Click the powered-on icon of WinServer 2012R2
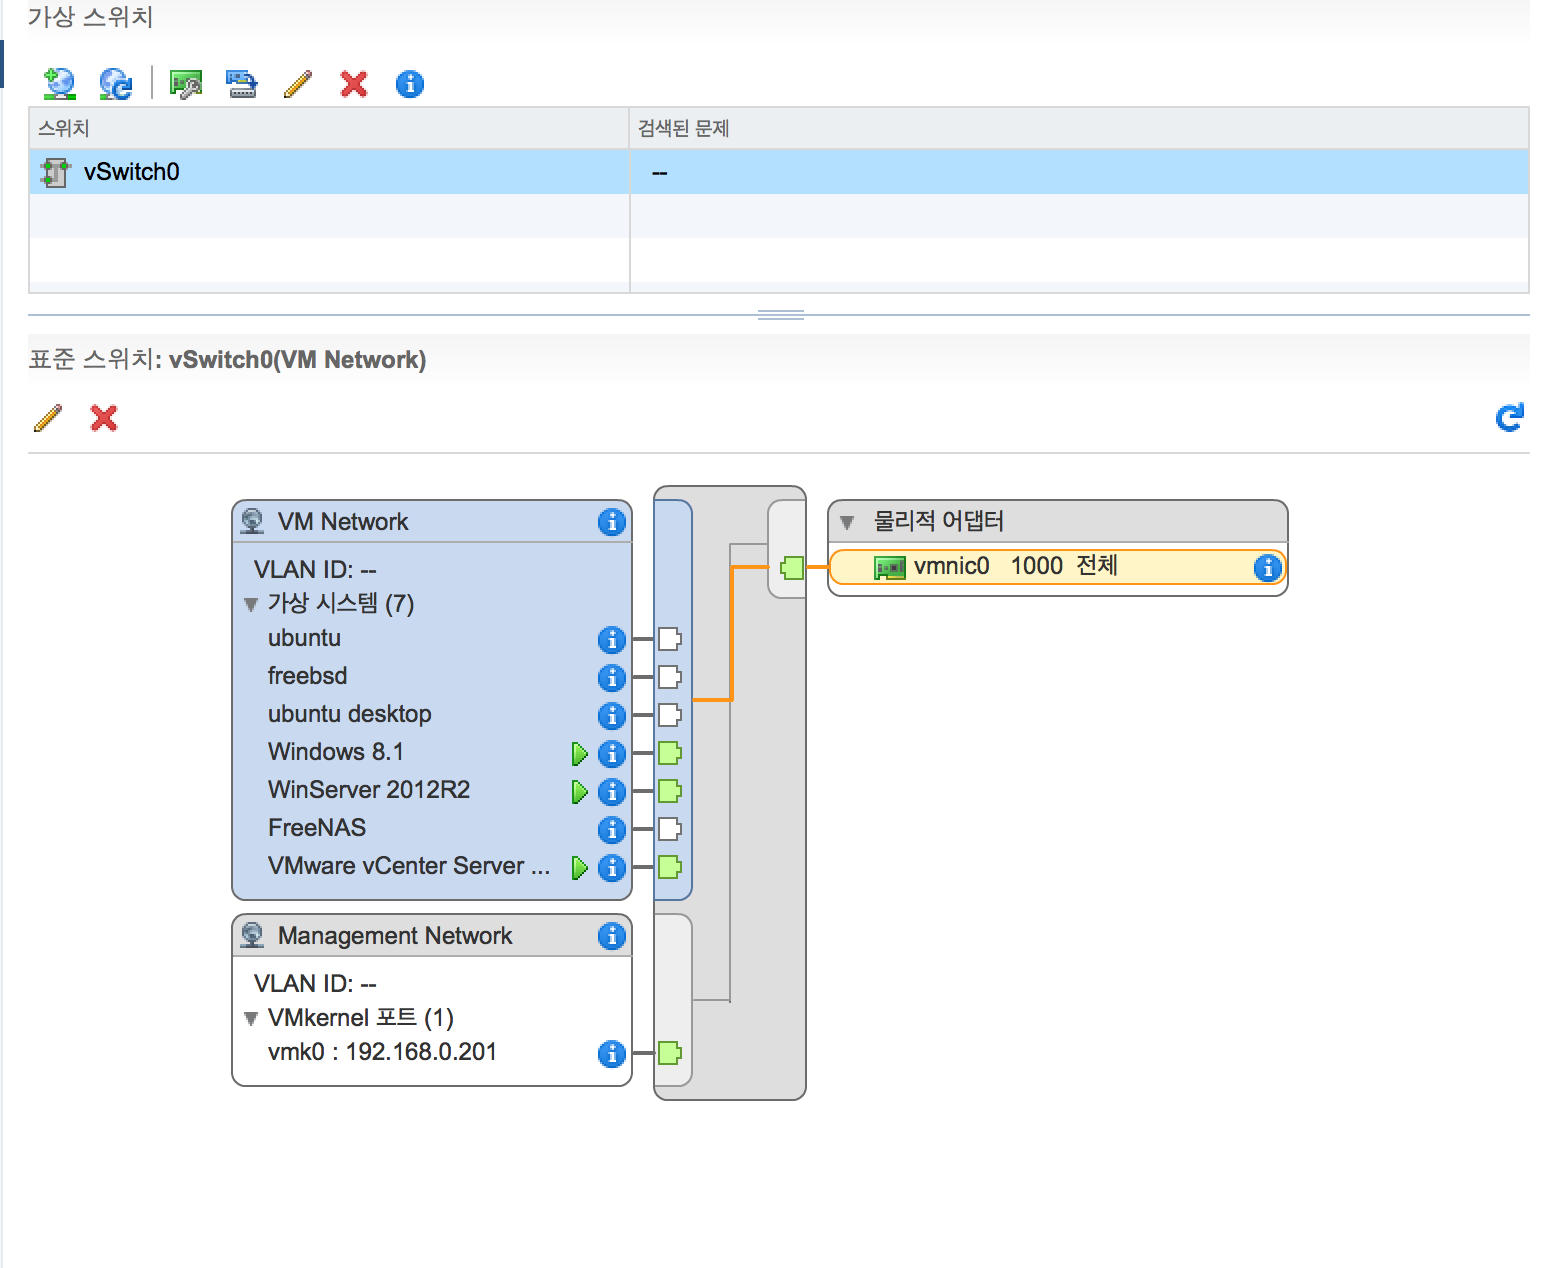The width and height of the screenshot is (1548, 1268). [579, 791]
